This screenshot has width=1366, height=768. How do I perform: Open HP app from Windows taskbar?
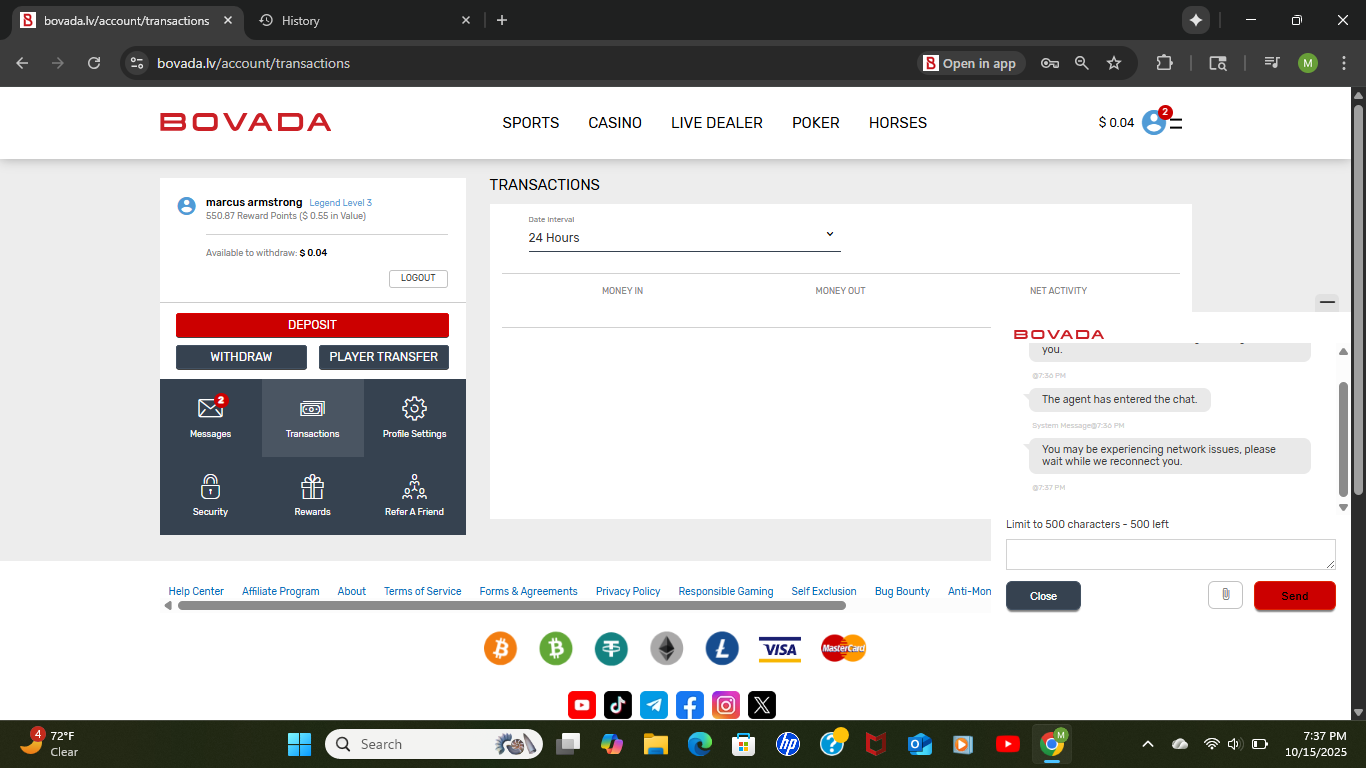pyautogui.click(x=787, y=744)
